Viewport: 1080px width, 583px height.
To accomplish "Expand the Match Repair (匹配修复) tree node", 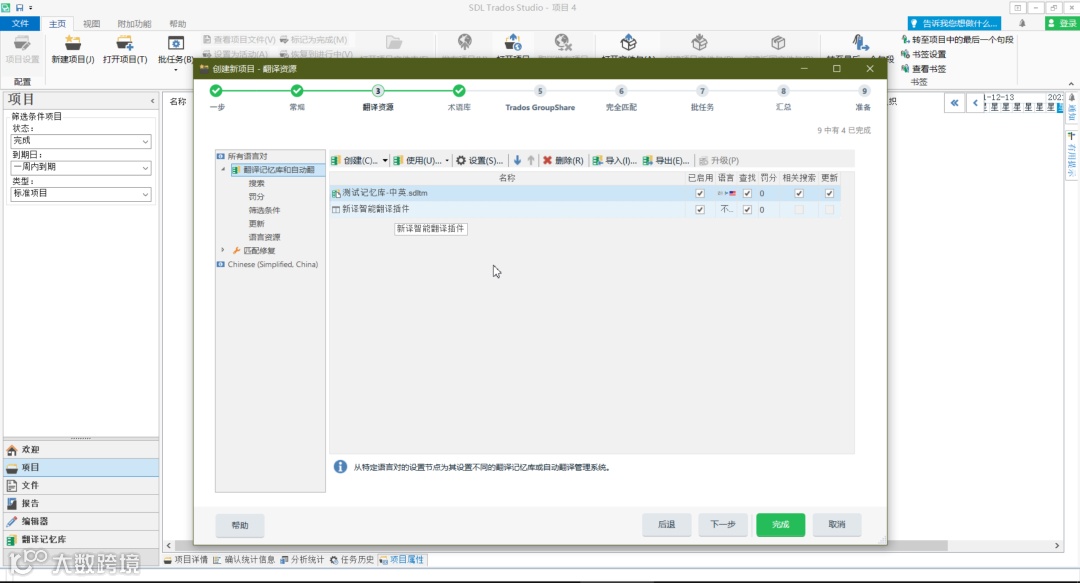I will pos(222,250).
